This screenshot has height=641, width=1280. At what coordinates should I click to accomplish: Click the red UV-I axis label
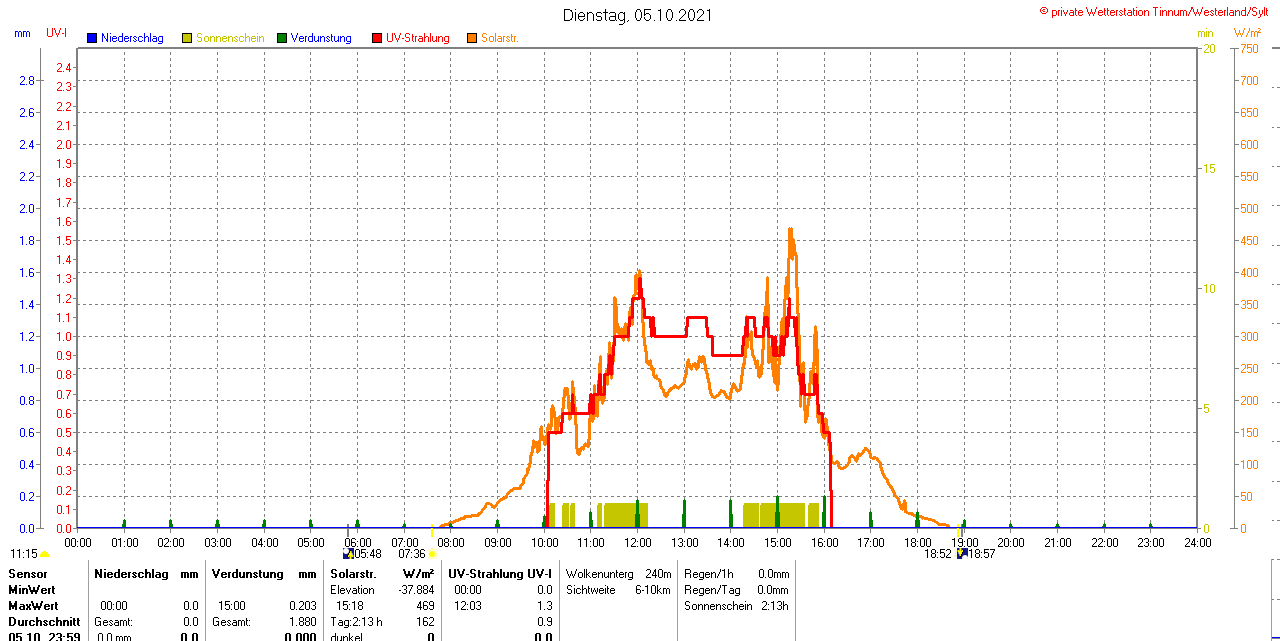pyautogui.click(x=57, y=33)
